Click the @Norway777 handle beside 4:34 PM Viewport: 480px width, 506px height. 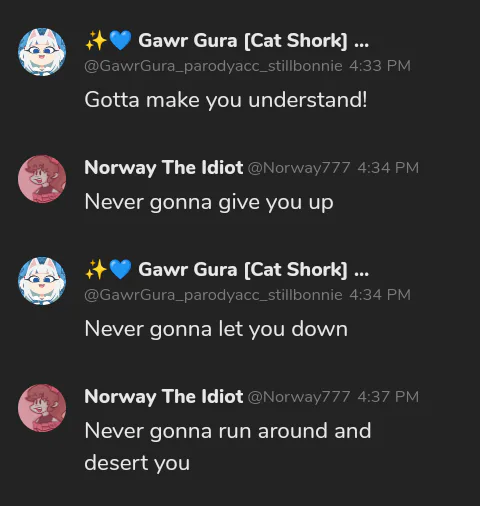299,168
